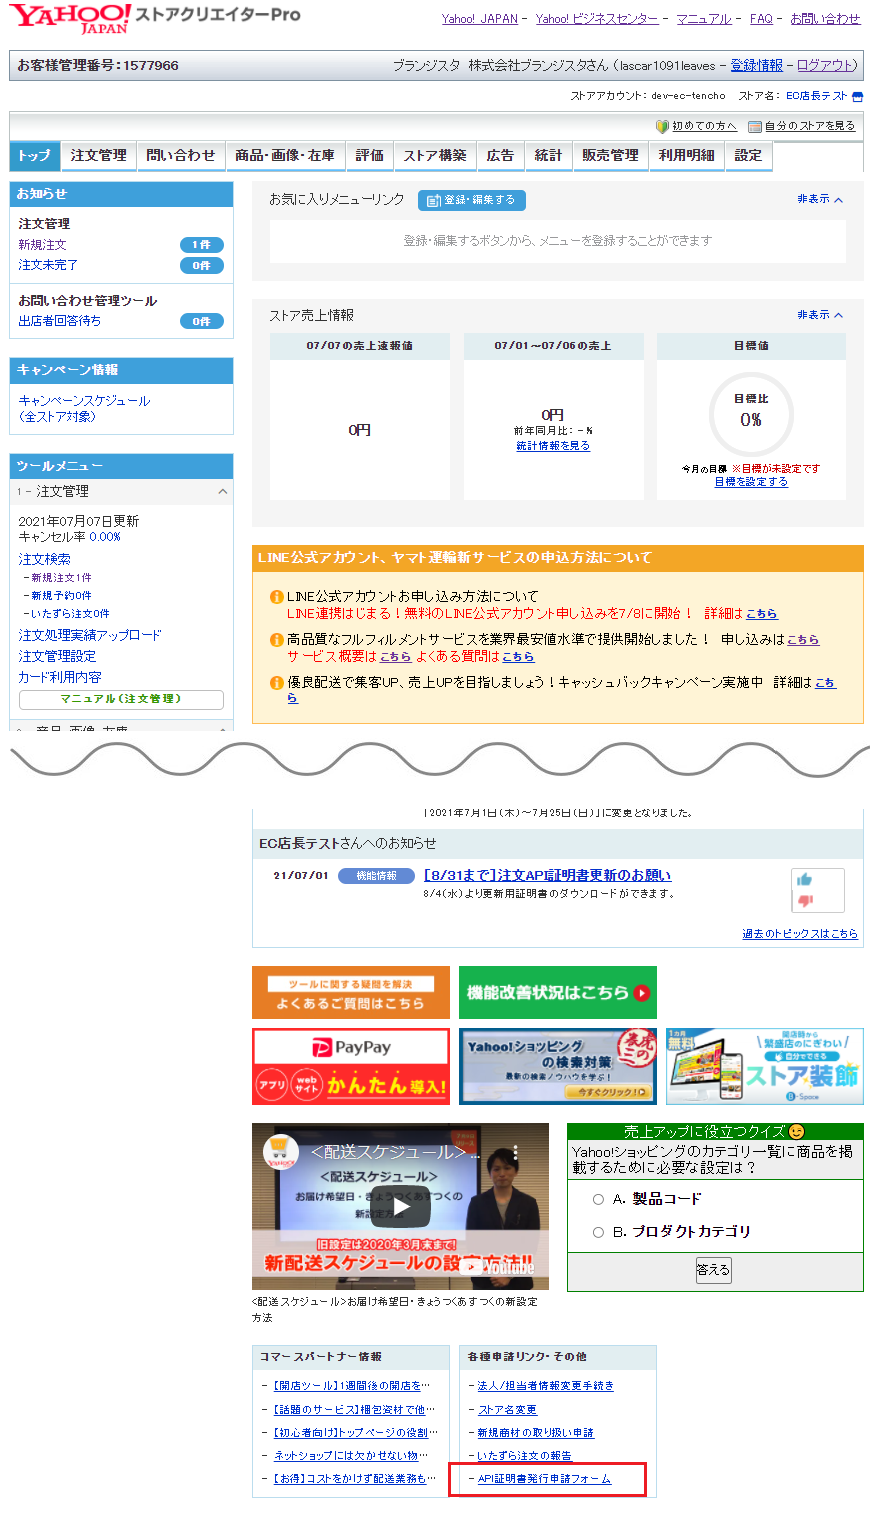
Task: Select quiz answer B. プロダクトカテゴリ
Action: point(598,1232)
